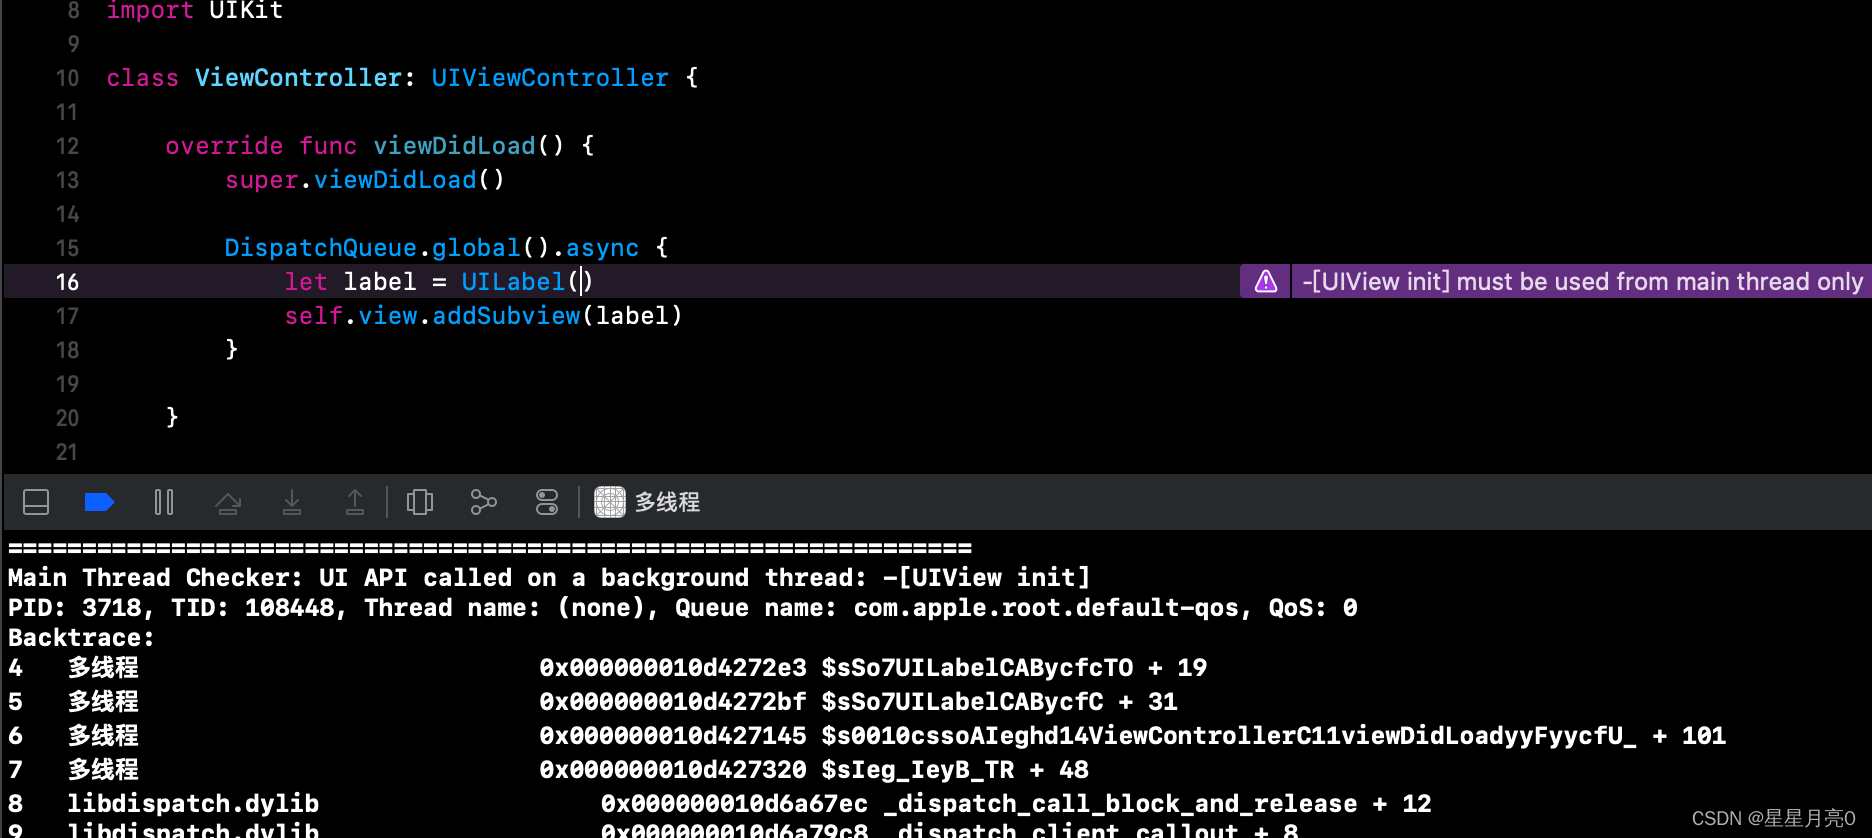Click the 'async' call on line 15
The image size is (1872, 838).
click(602, 248)
